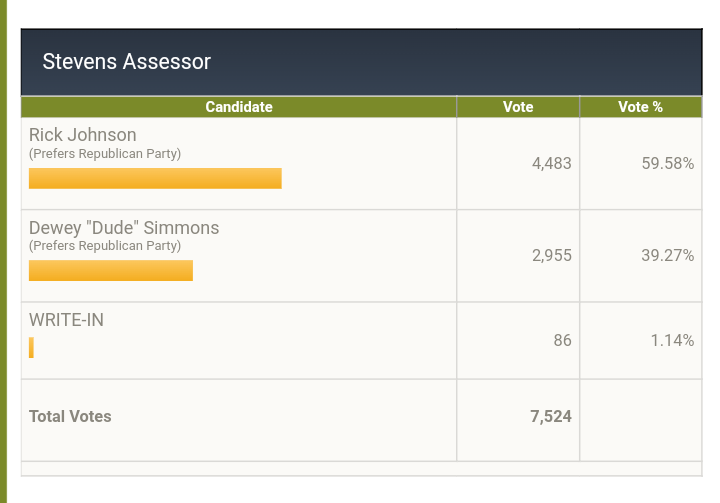Click the Vote column header
The height and width of the screenshot is (503, 720).
tap(518, 107)
